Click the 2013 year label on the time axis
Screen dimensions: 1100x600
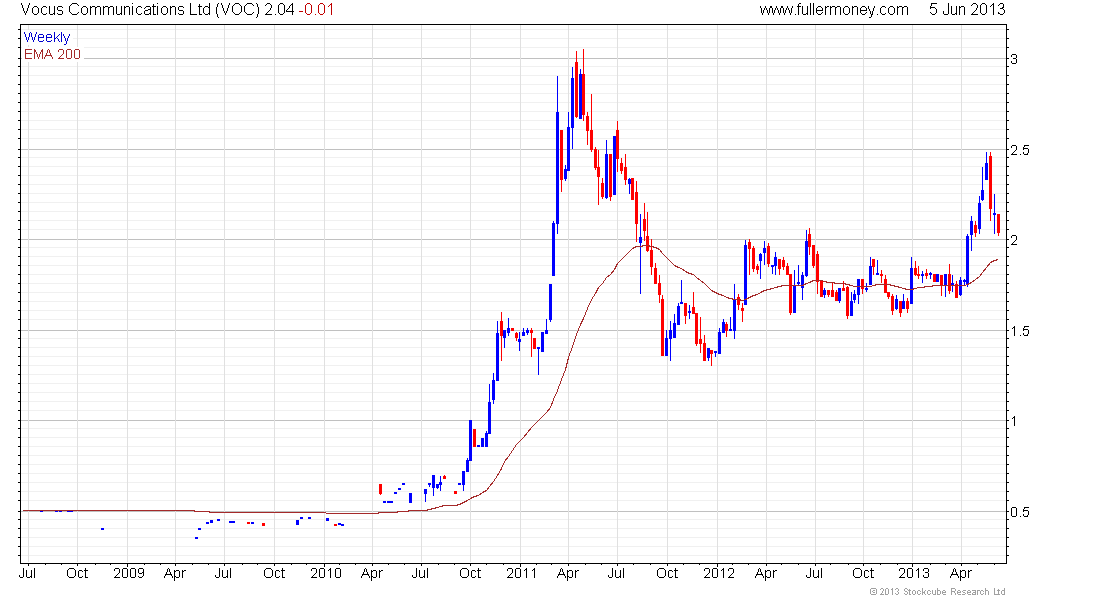pyautogui.click(x=914, y=573)
